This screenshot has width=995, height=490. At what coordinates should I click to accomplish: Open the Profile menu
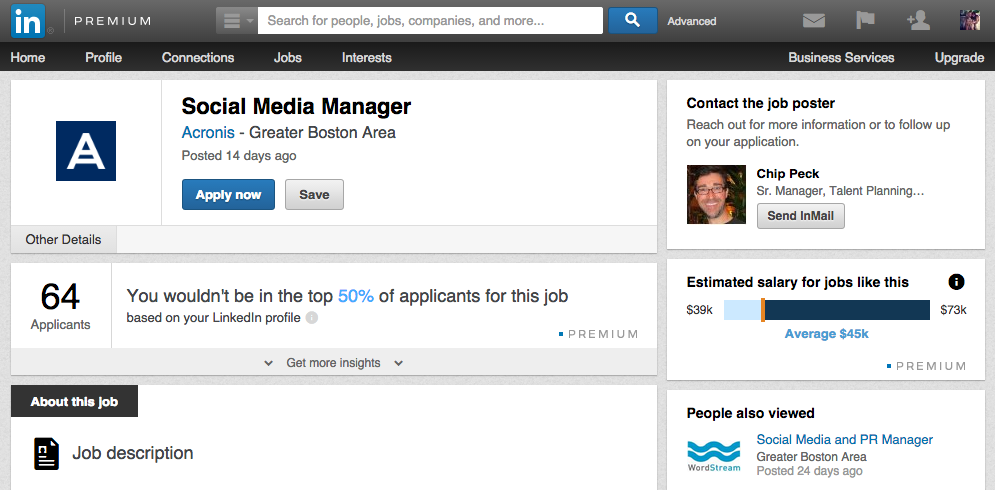(103, 57)
